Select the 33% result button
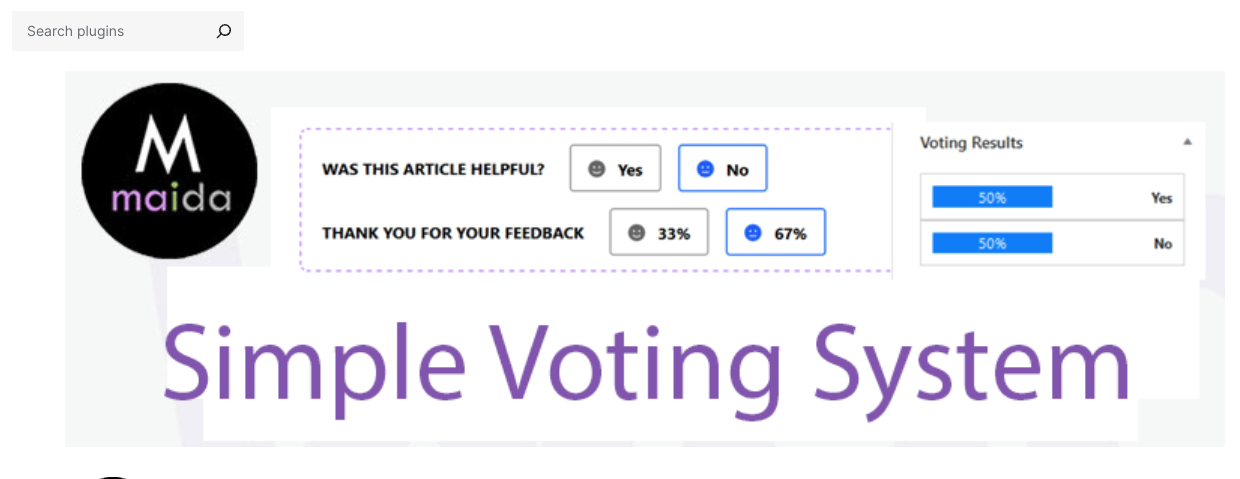 point(659,233)
